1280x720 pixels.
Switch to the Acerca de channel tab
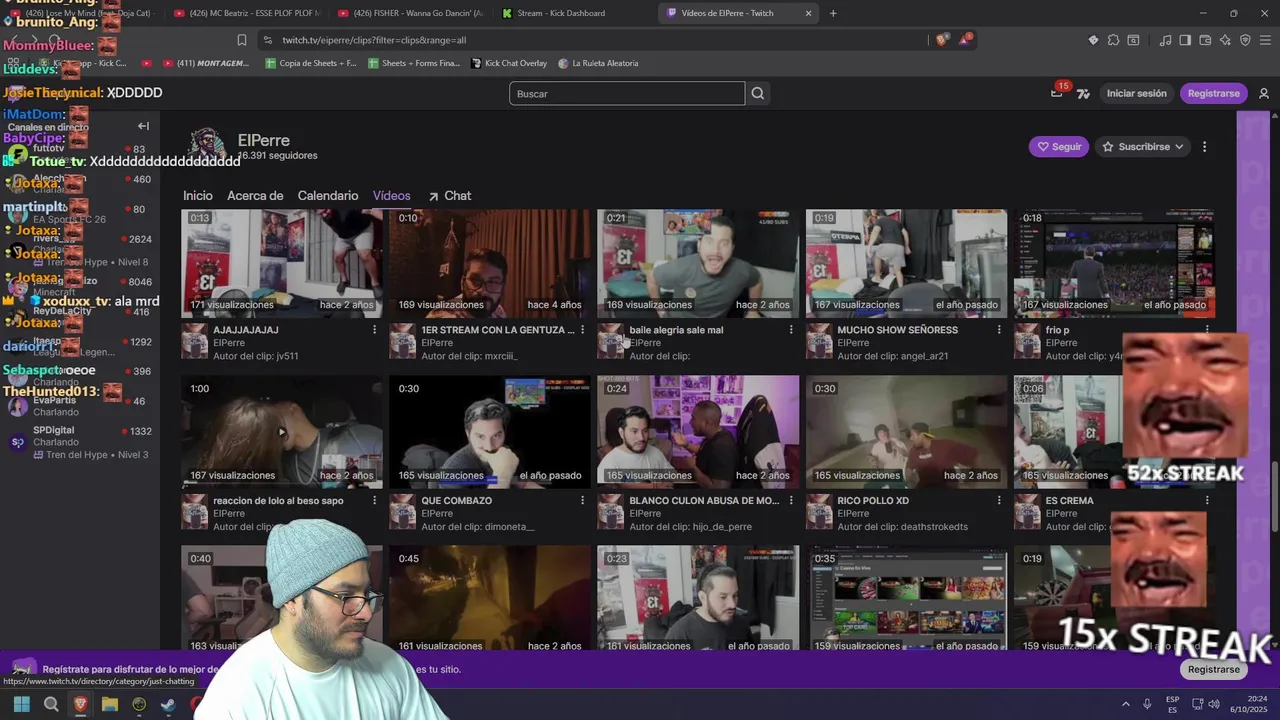(255, 196)
